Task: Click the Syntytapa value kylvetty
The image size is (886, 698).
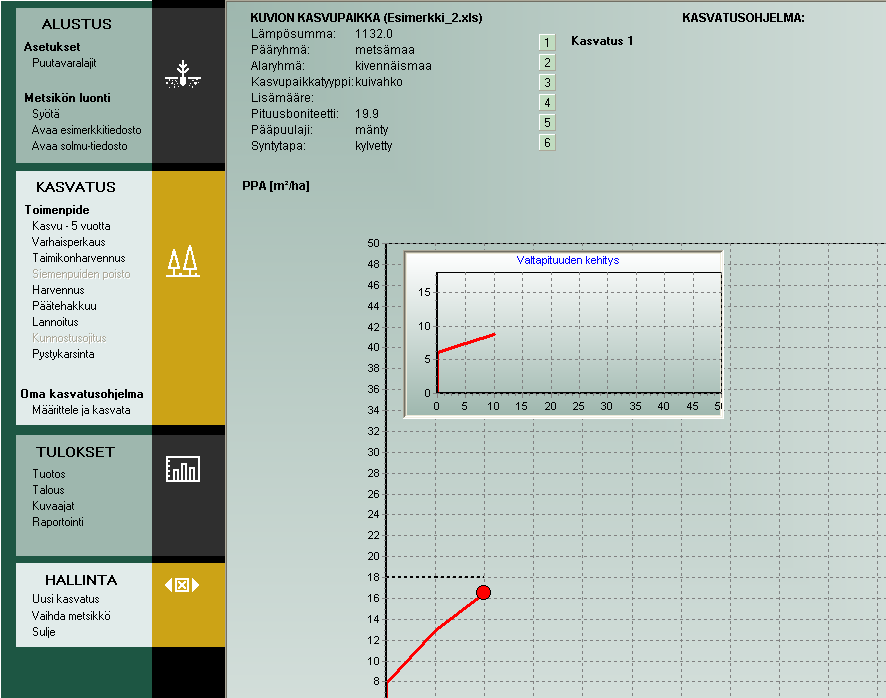Action: (x=373, y=146)
